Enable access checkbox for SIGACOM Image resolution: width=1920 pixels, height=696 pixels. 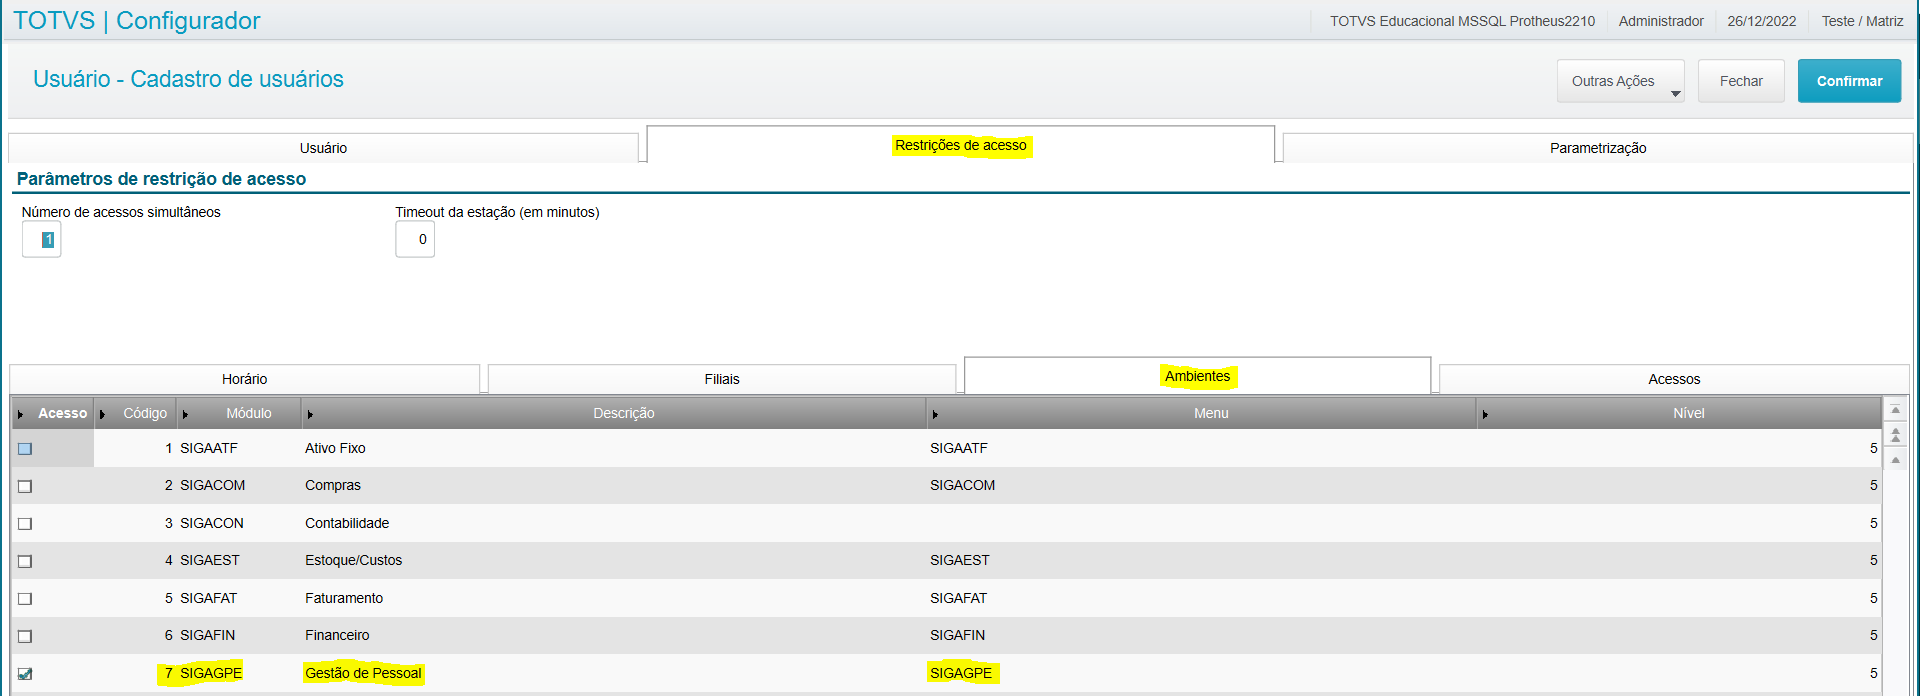point(25,486)
